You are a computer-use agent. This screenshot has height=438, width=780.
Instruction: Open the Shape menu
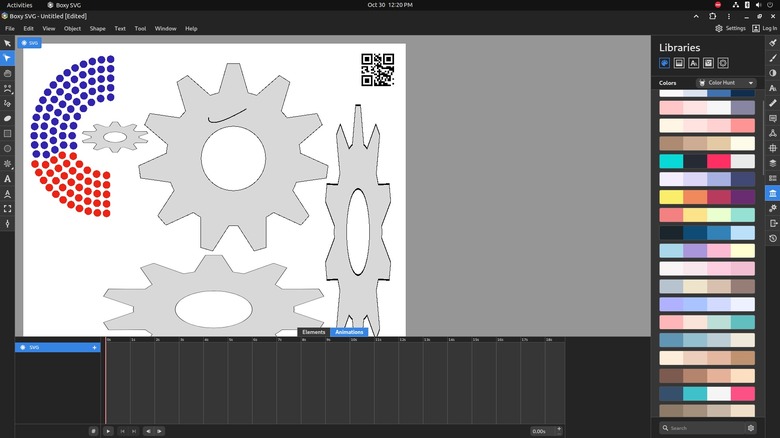coord(97,28)
